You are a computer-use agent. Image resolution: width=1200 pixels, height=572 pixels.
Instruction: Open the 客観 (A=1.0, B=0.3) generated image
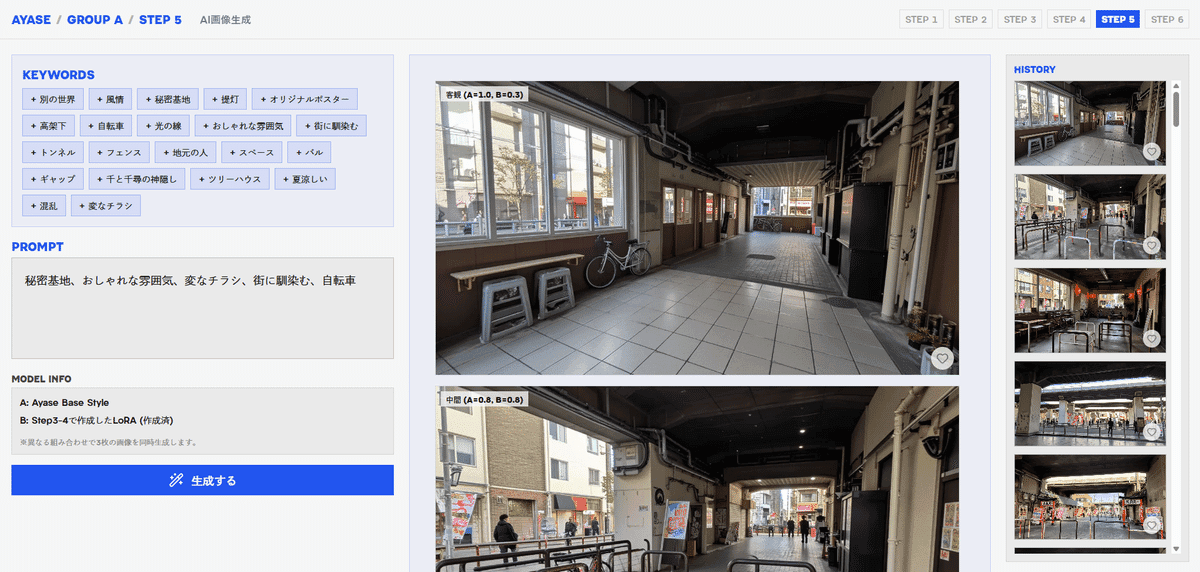697,228
